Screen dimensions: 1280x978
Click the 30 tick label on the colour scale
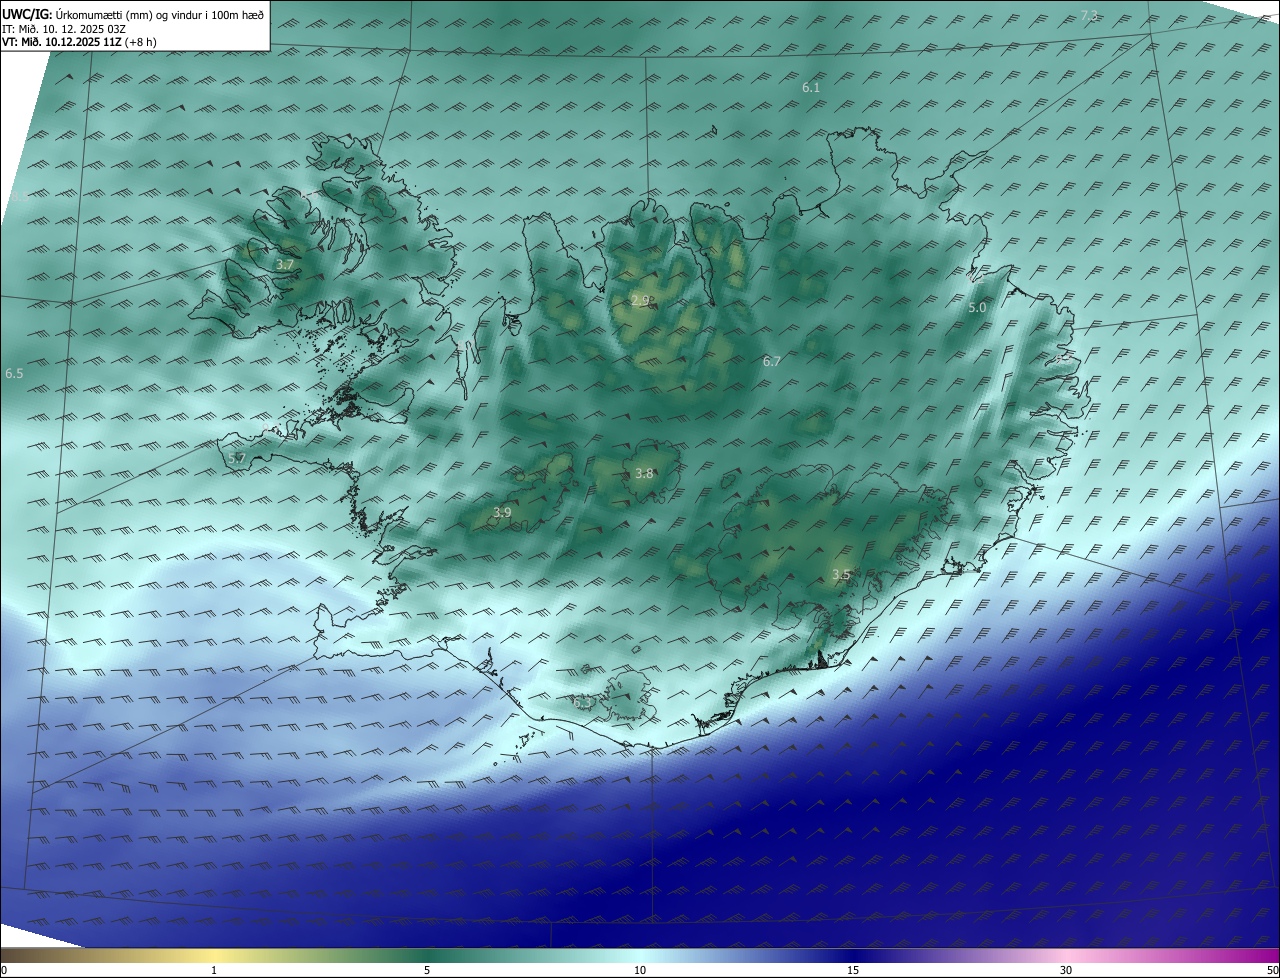(1066, 970)
